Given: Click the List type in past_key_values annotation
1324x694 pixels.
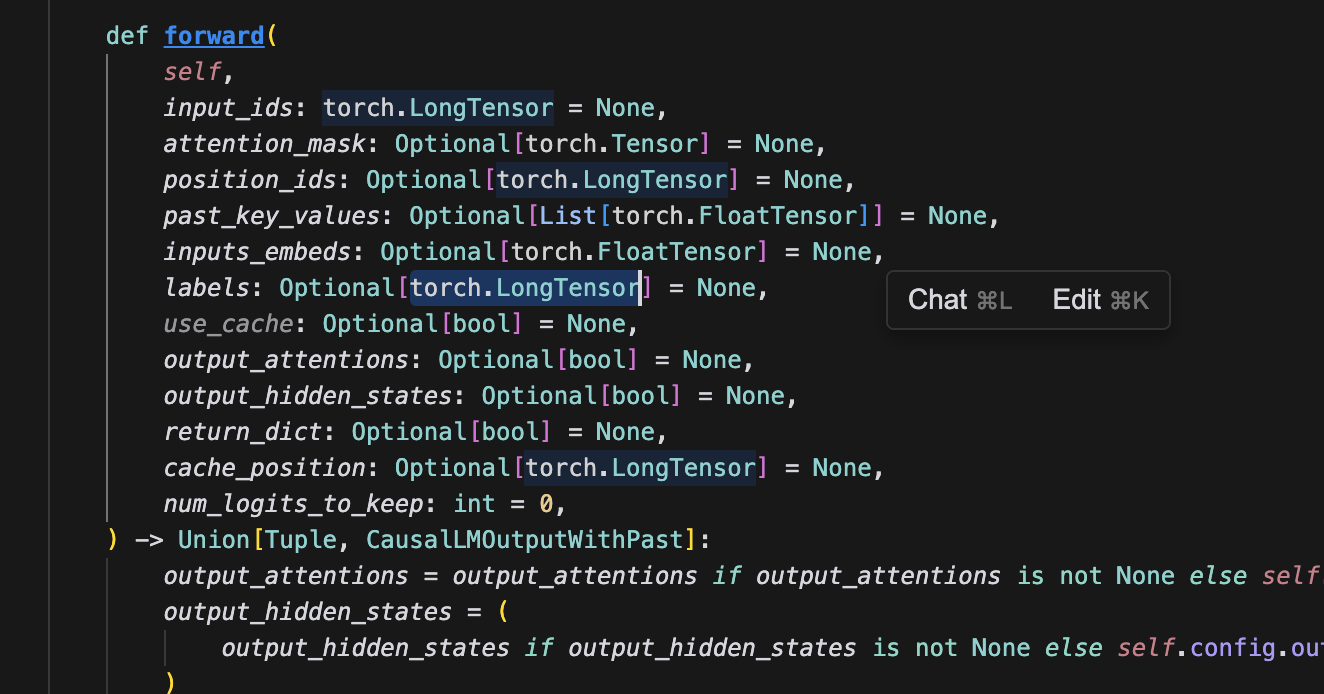Looking at the screenshot, I should 569,216.
